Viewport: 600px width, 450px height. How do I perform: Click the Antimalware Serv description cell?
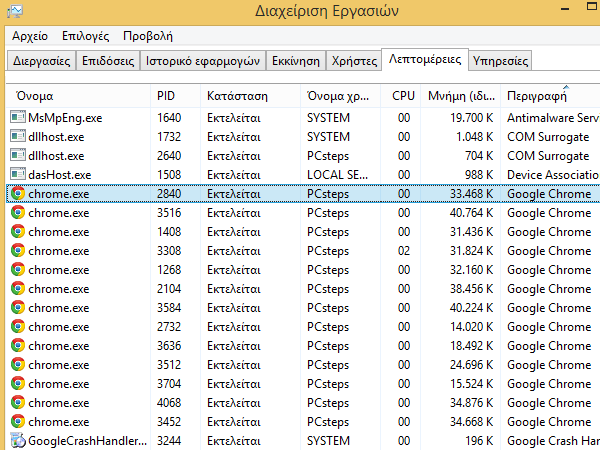[x=553, y=117]
